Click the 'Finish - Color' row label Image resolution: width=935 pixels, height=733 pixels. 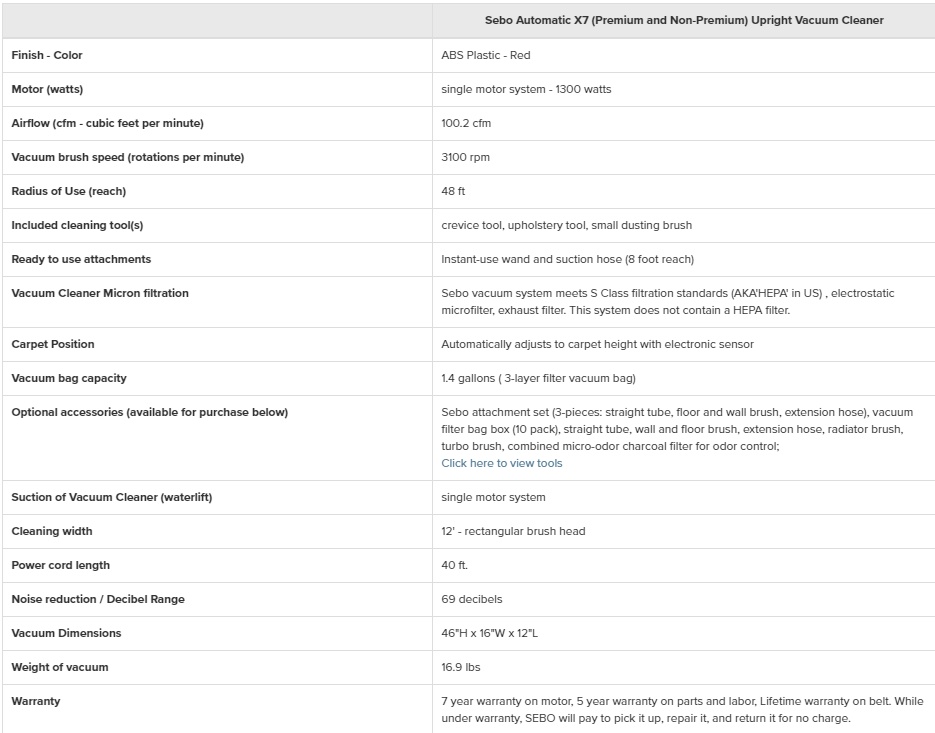(47, 55)
